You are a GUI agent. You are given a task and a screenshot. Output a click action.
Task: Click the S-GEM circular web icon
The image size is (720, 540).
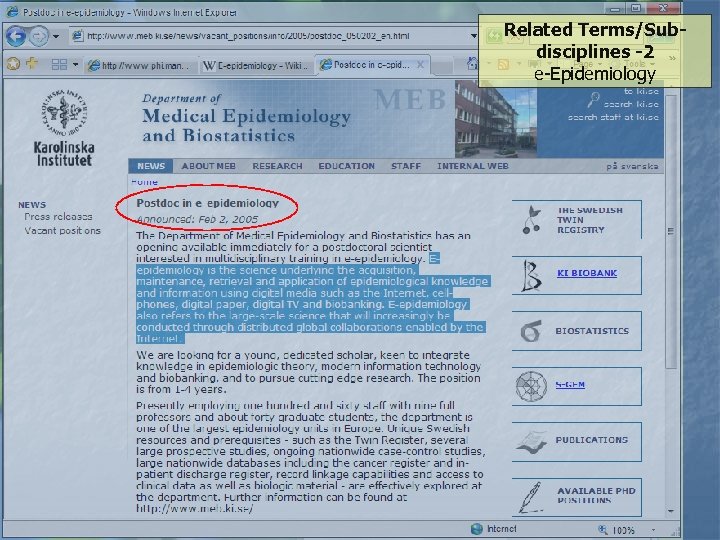pyautogui.click(x=531, y=387)
